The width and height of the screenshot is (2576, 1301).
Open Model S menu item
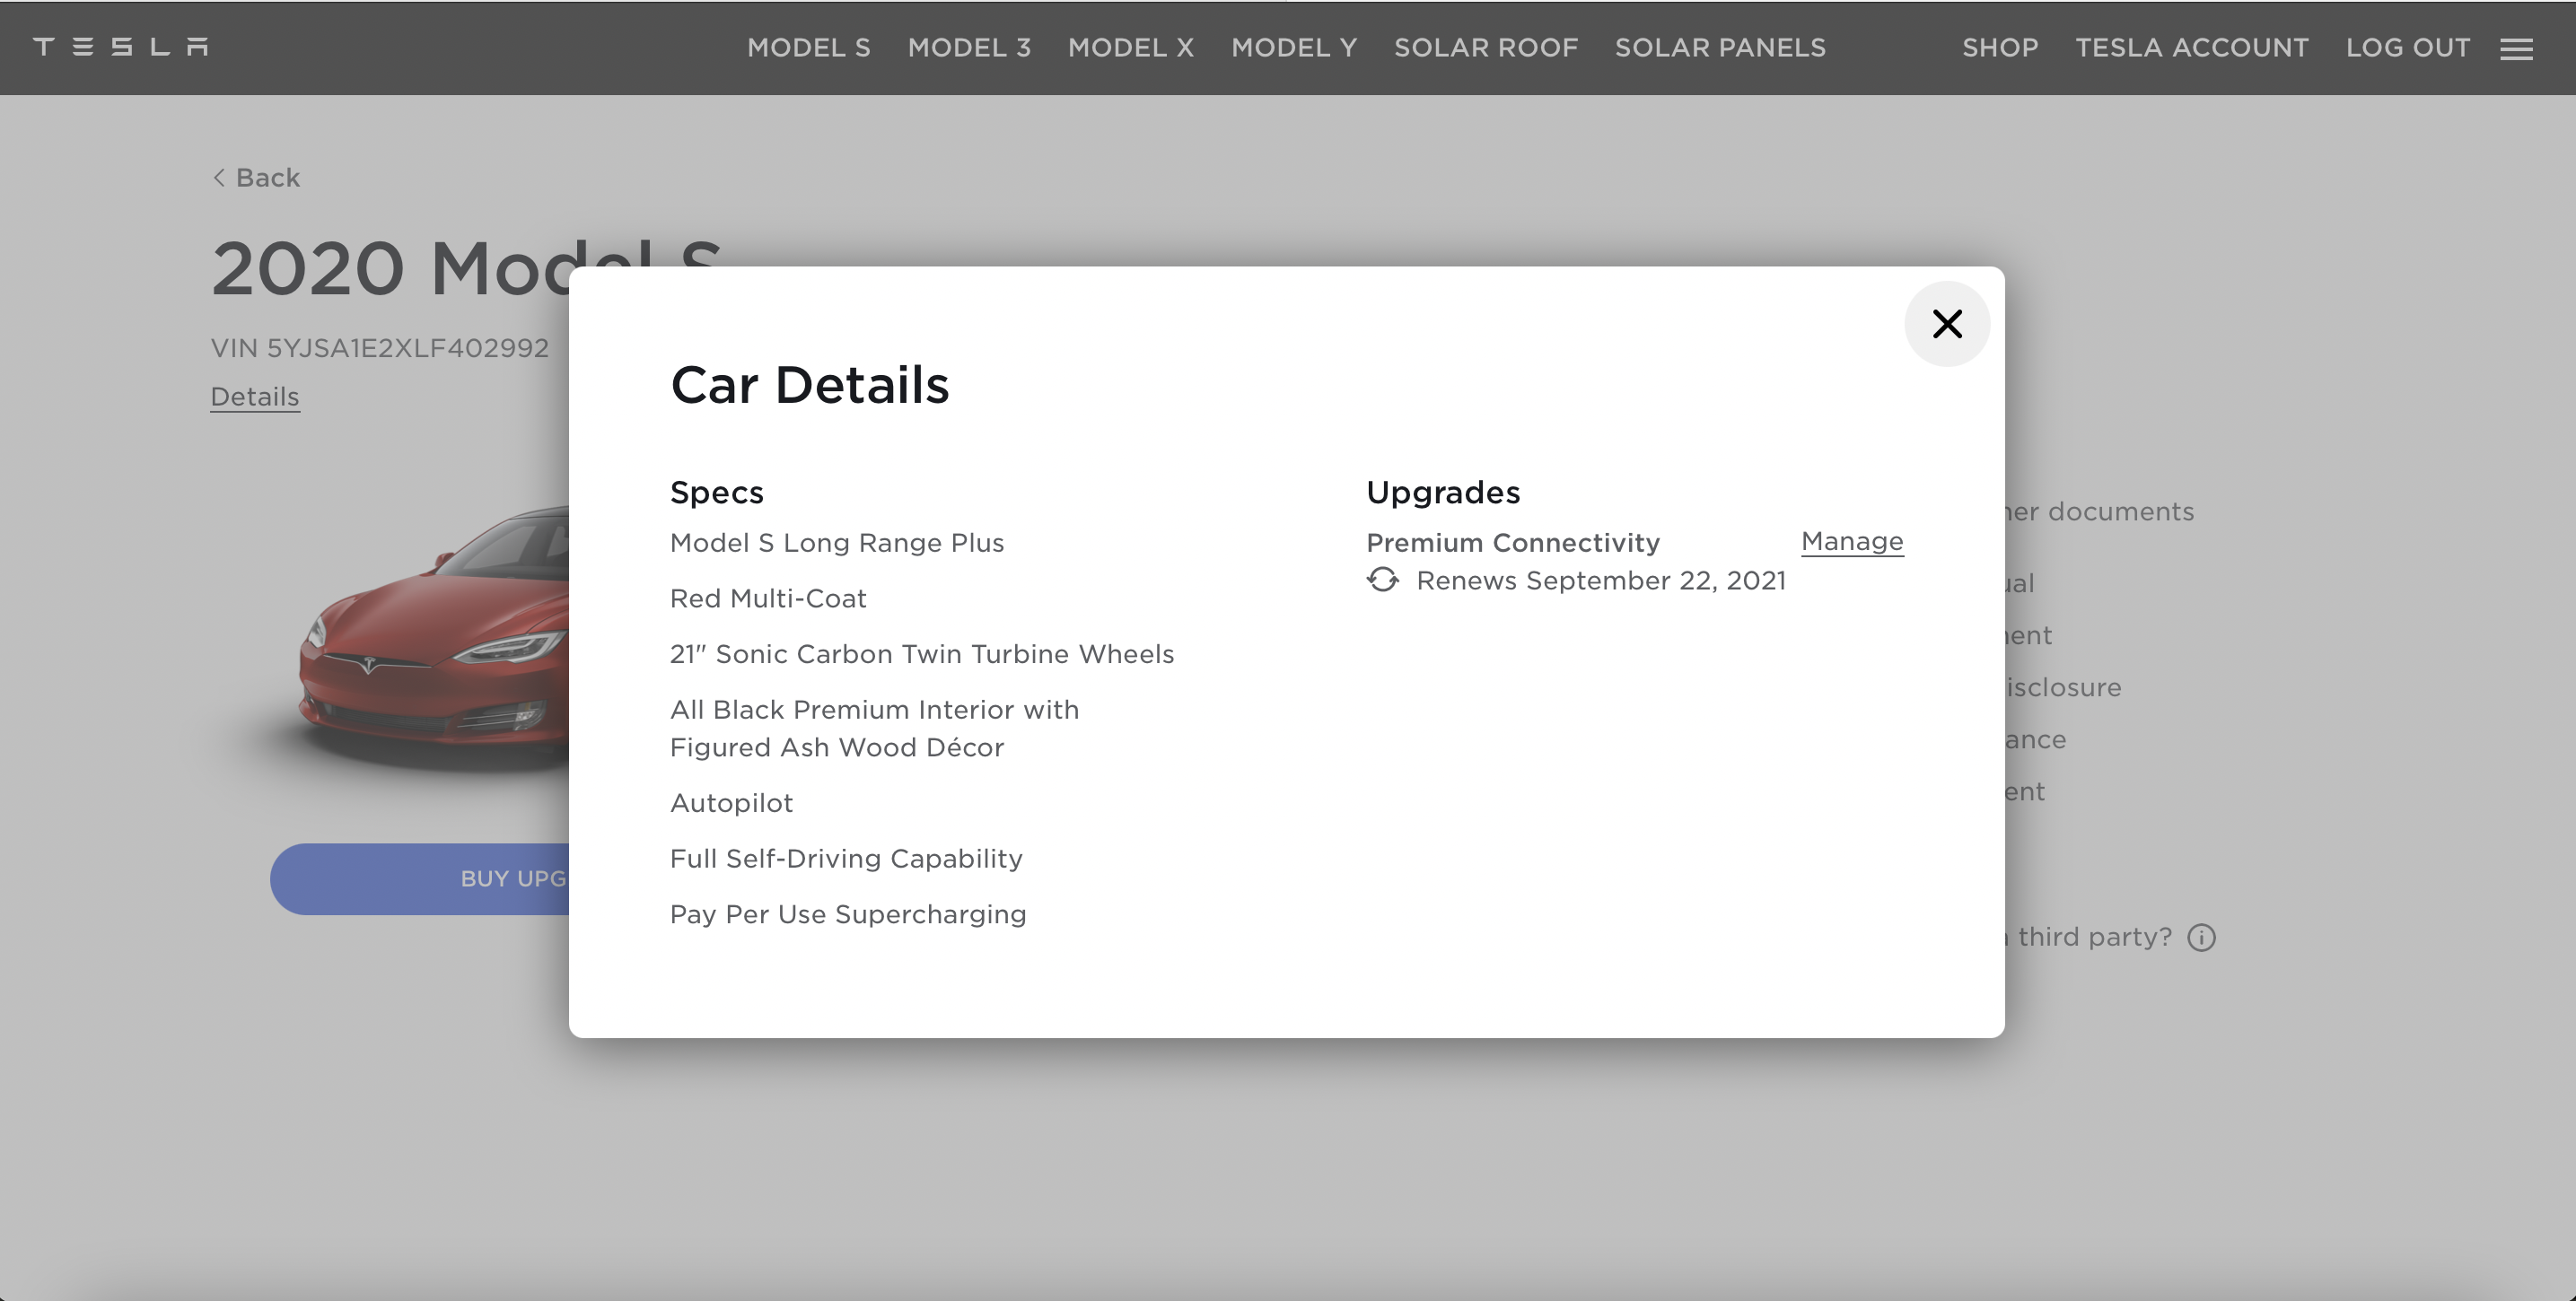[808, 48]
